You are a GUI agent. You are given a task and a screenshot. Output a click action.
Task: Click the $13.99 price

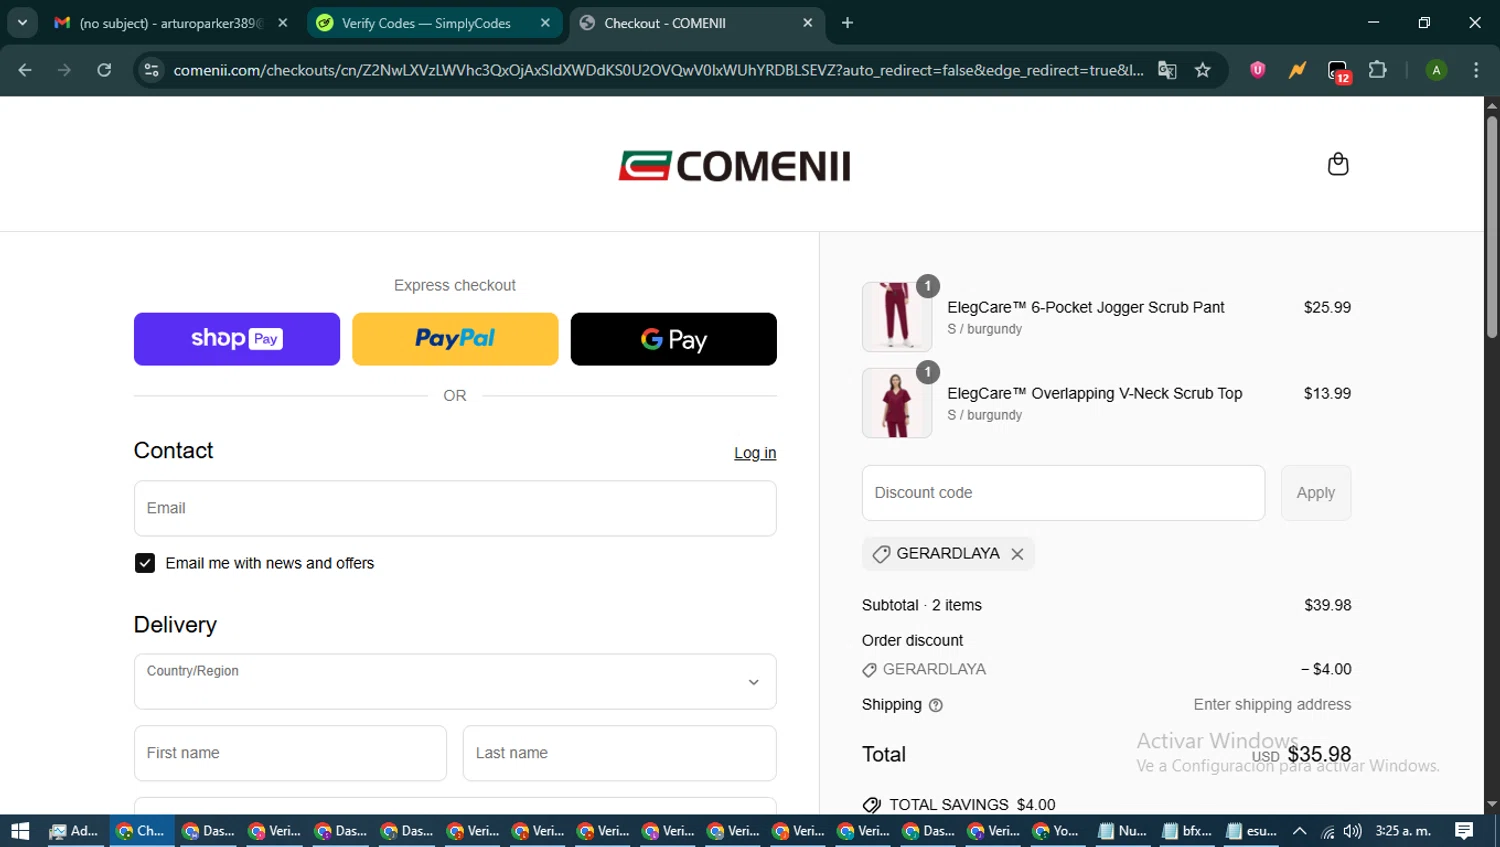[x=1327, y=394]
